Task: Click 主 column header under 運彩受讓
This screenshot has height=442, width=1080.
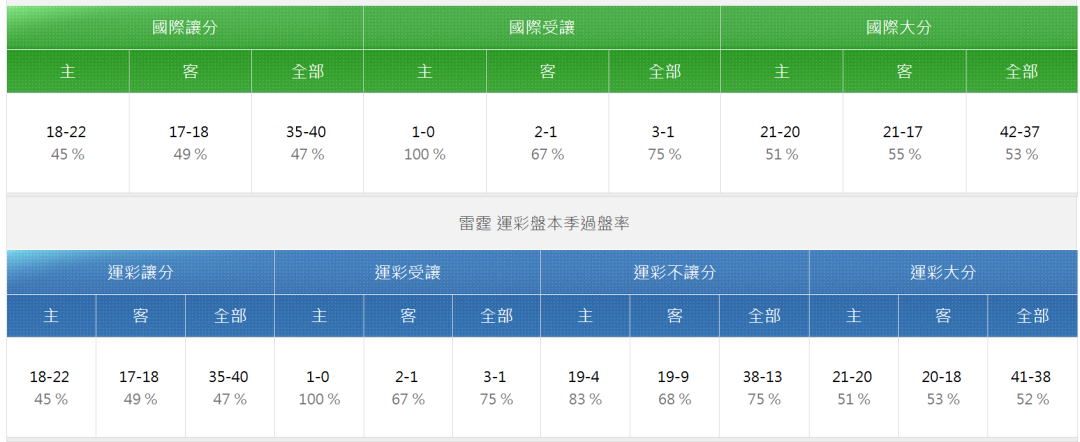Action: pyautogui.click(x=318, y=316)
